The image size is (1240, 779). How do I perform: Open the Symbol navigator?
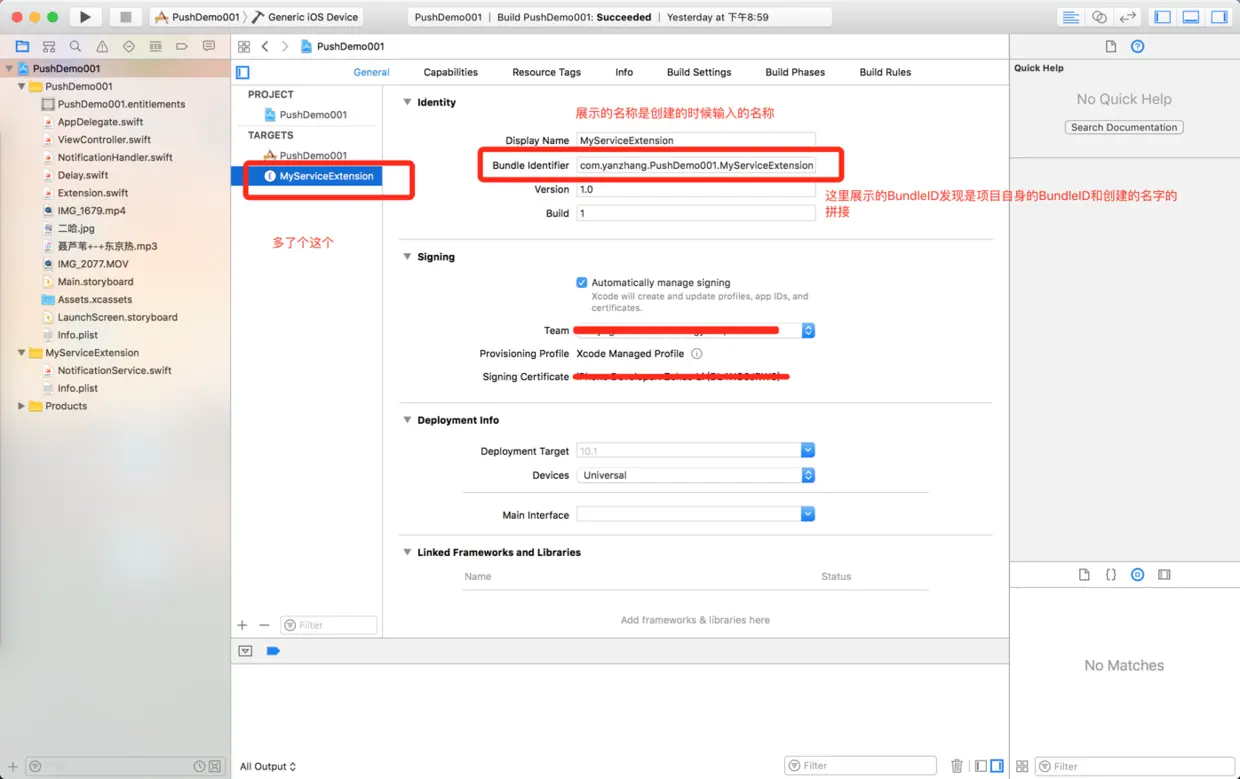(x=49, y=46)
